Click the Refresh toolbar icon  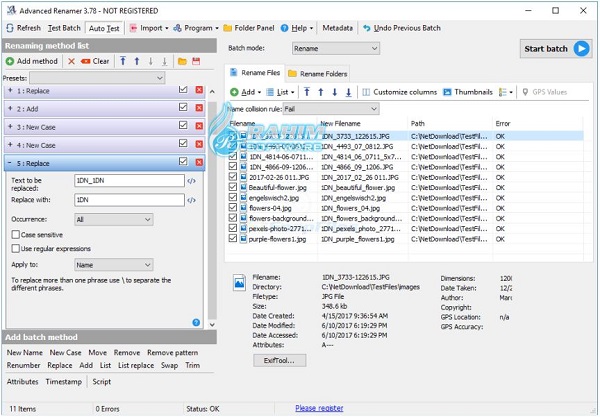pyautogui.click(x=26, y=28)
